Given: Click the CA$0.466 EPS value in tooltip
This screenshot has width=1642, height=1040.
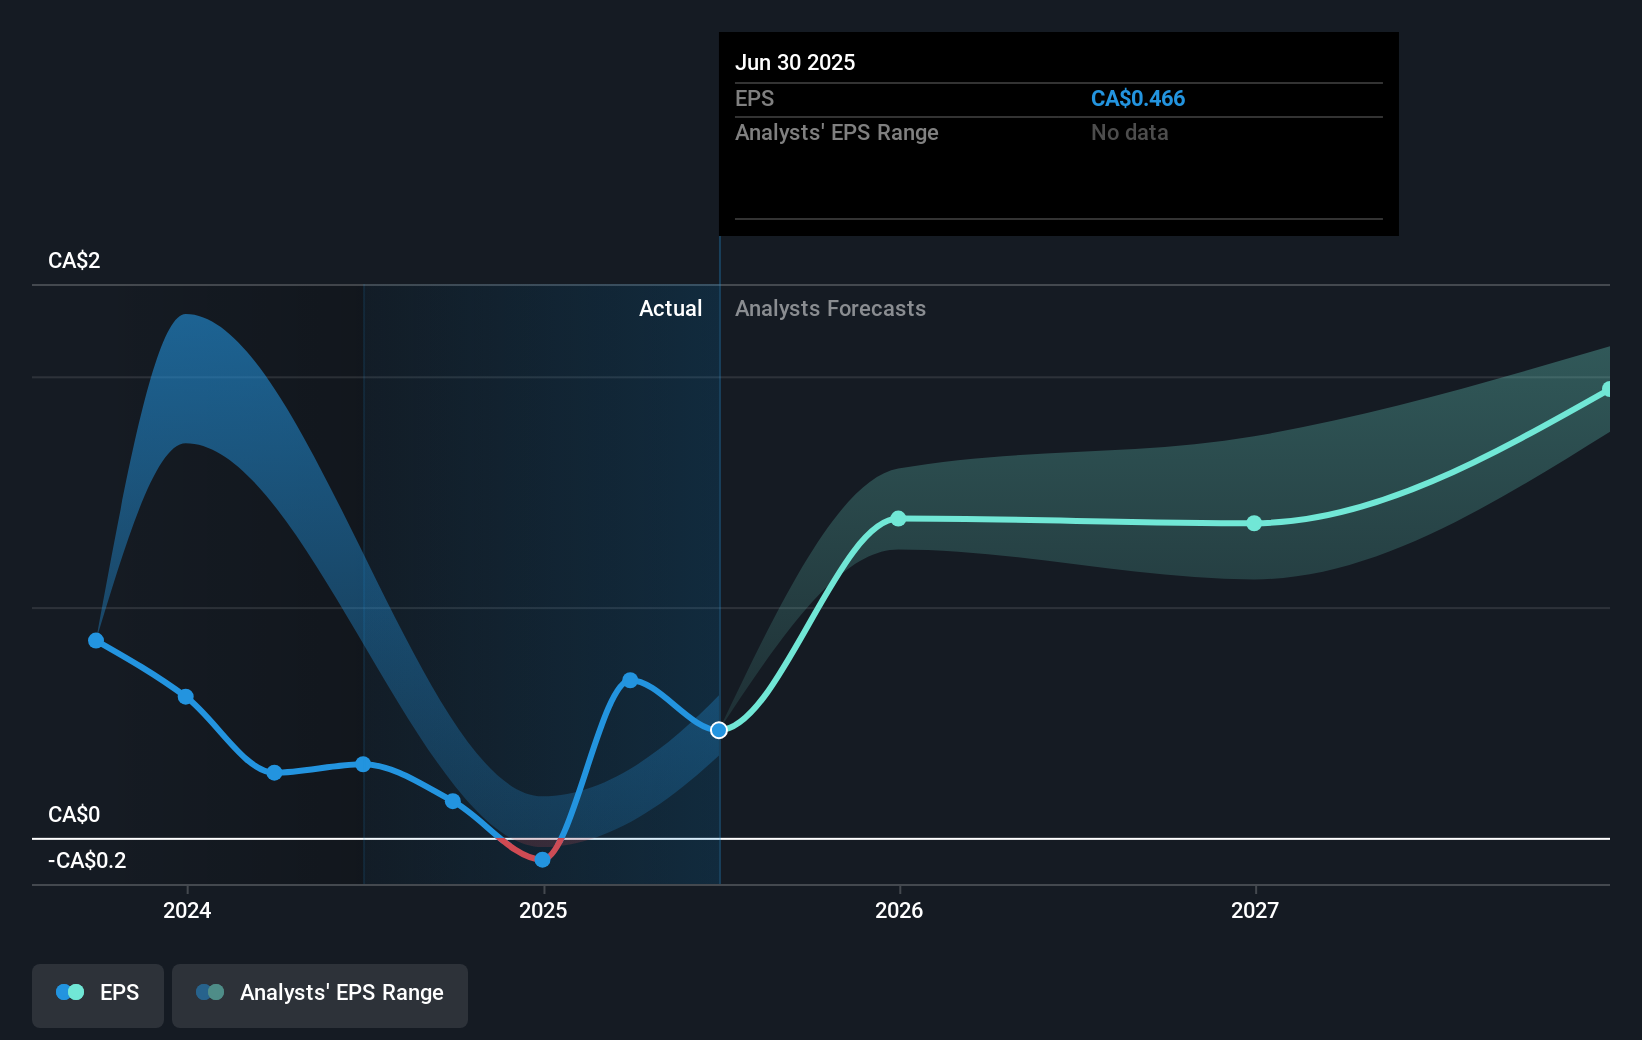Looking at the screenshot, I should (1138, 98).
